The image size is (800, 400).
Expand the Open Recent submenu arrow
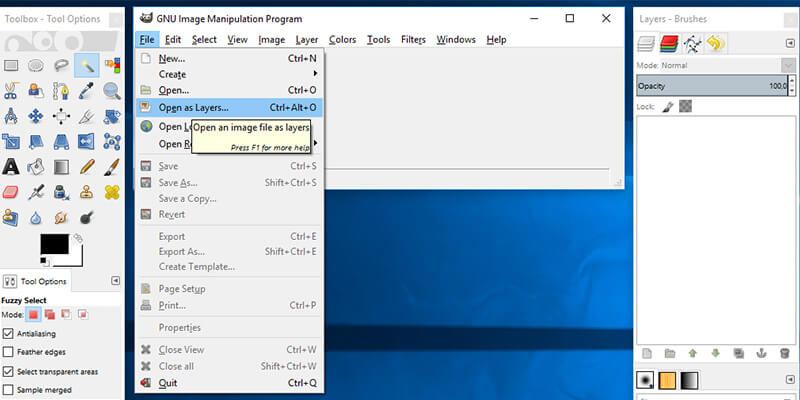pyautogui.click(x=315, y=143)
